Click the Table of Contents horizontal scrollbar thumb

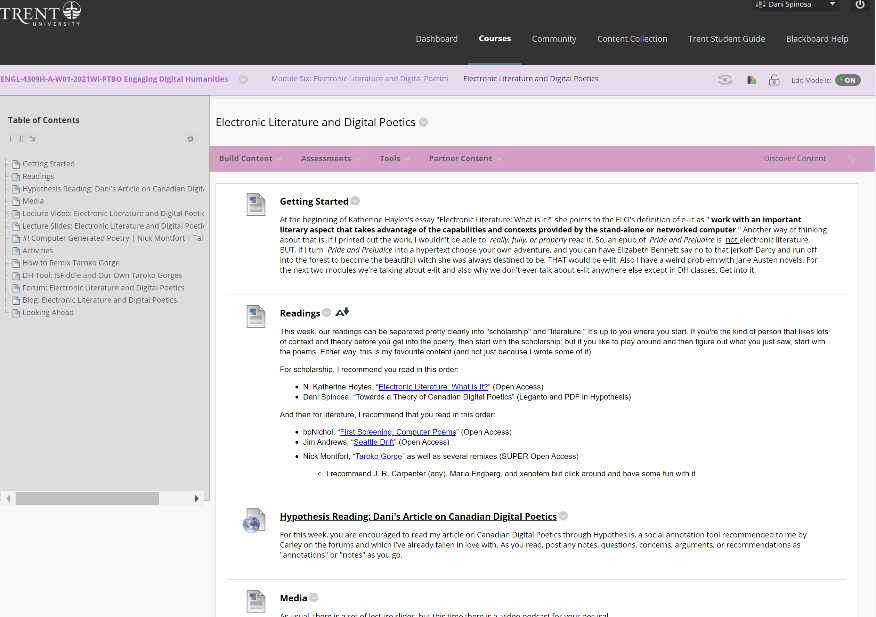(87, 498)
